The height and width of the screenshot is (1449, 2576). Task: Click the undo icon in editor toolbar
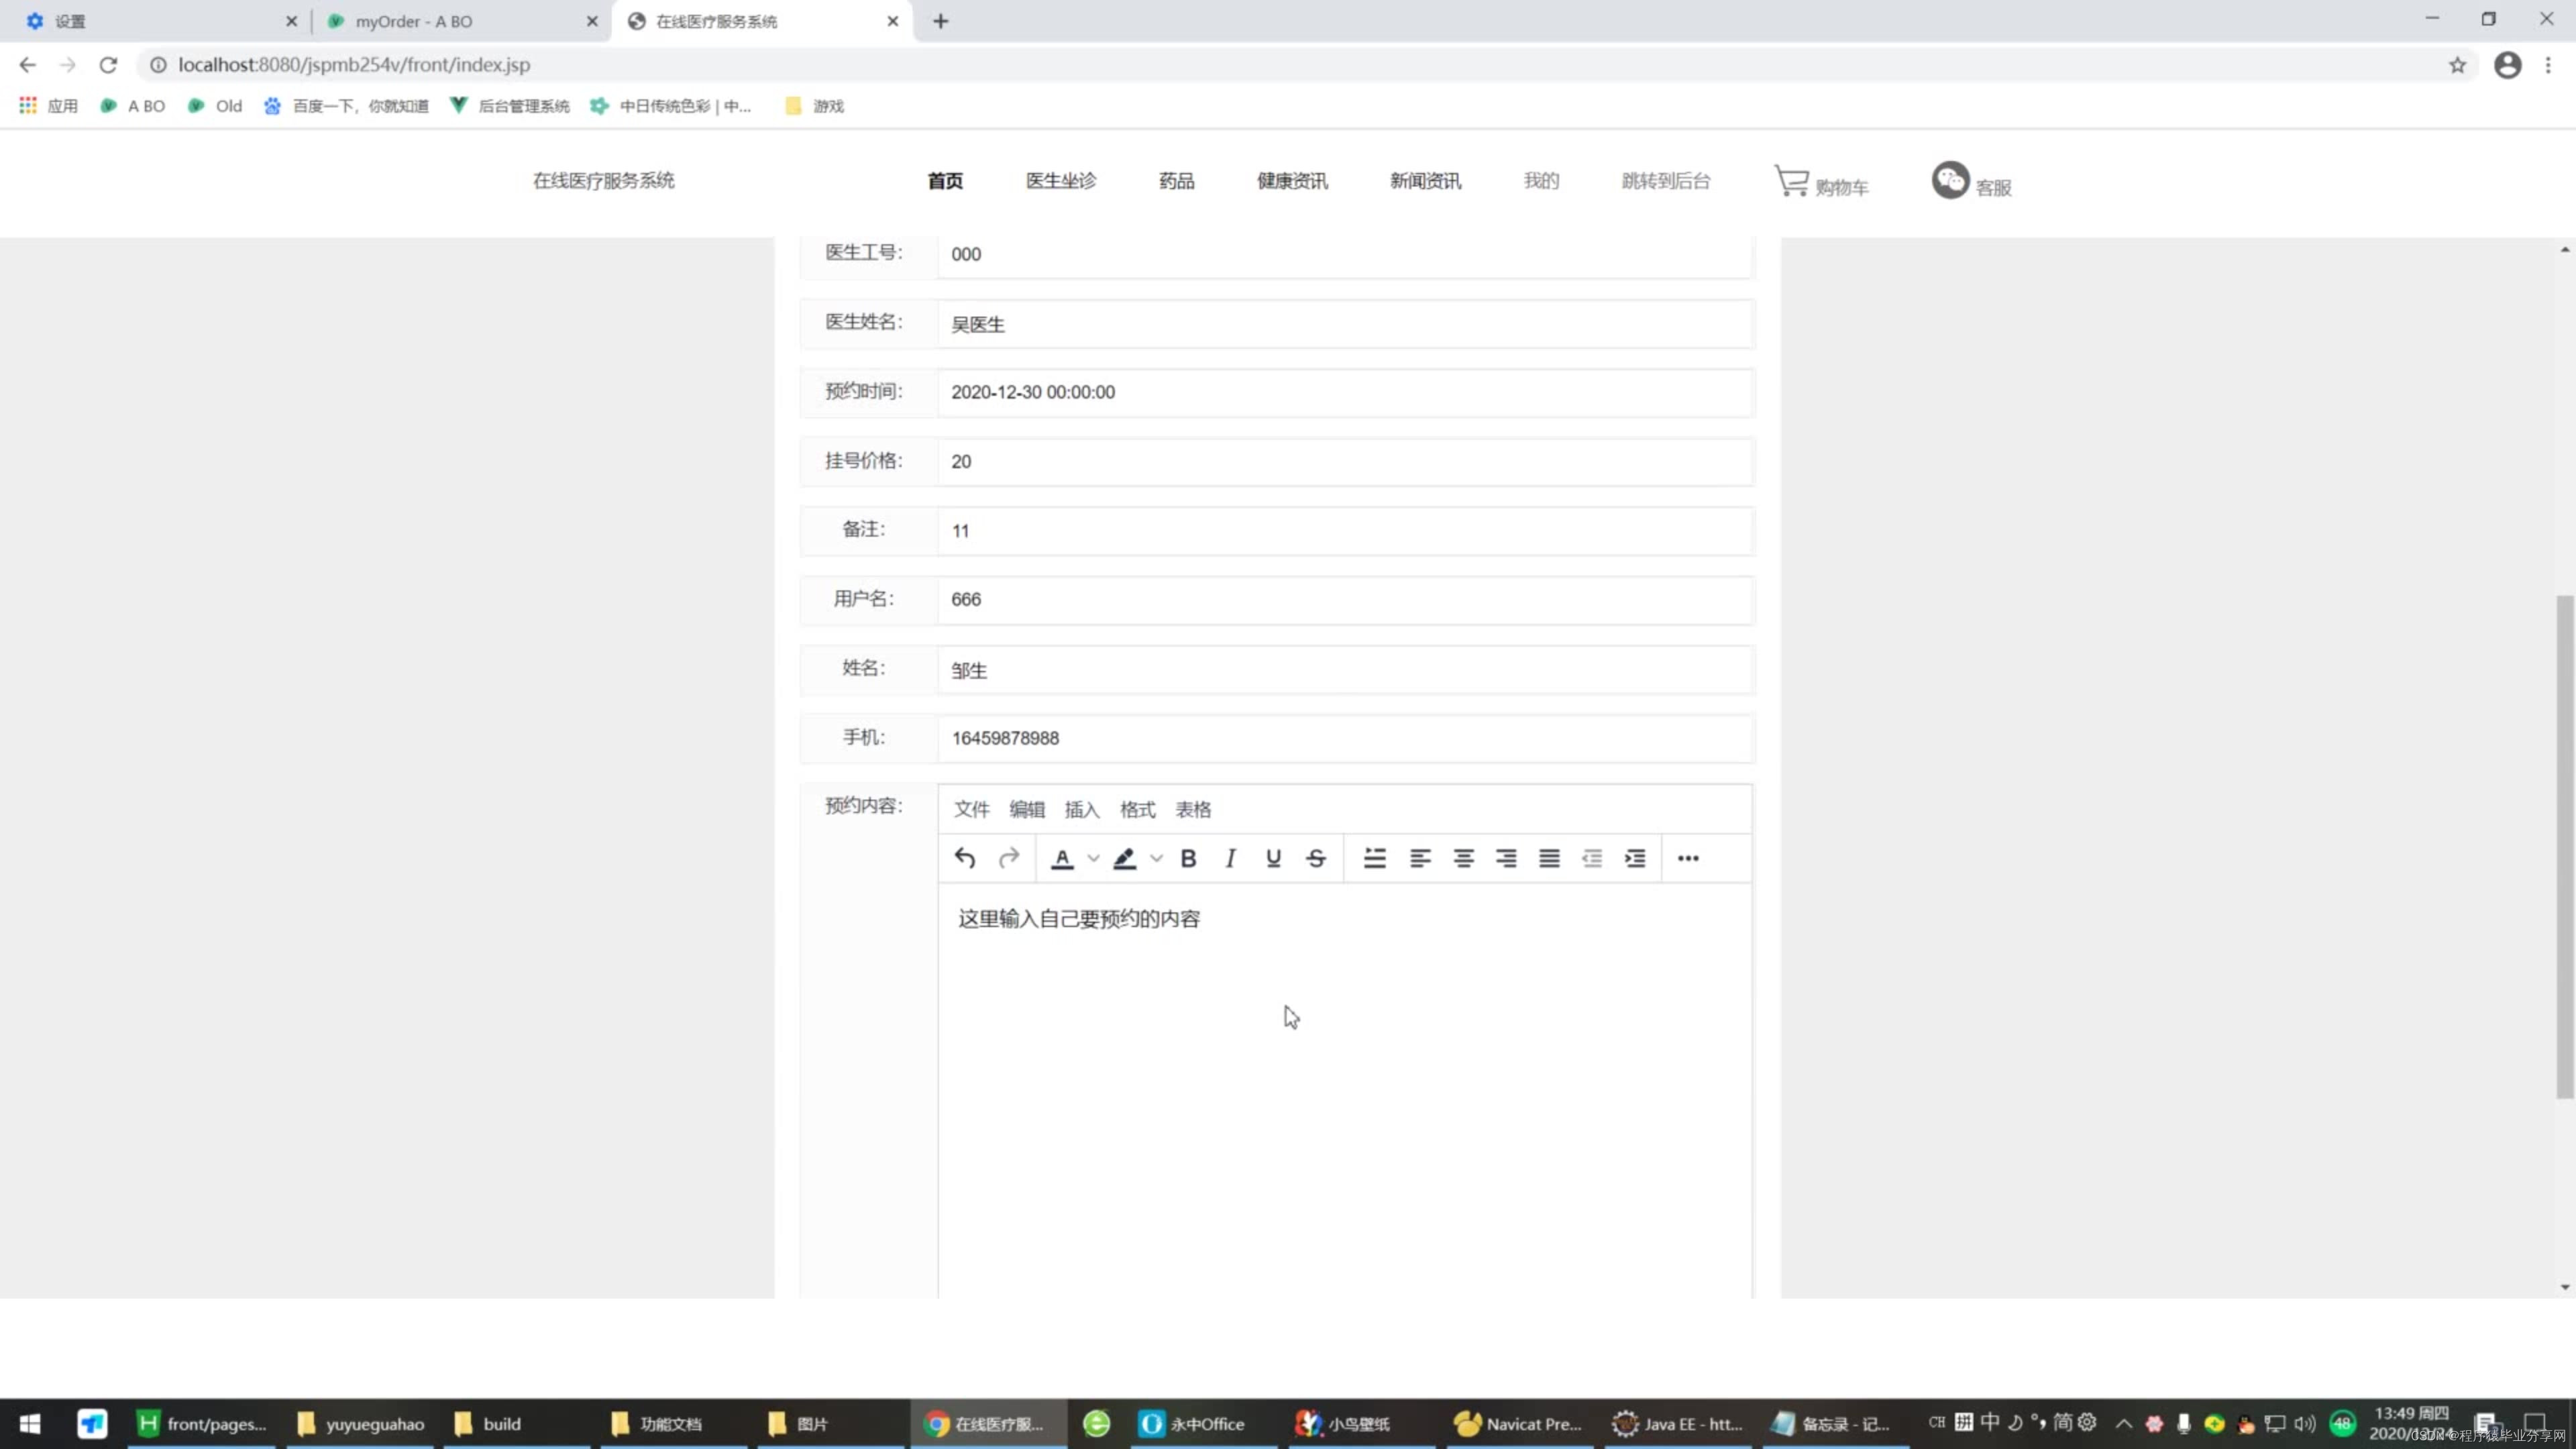pyautogui.click(x=964, y=858)
